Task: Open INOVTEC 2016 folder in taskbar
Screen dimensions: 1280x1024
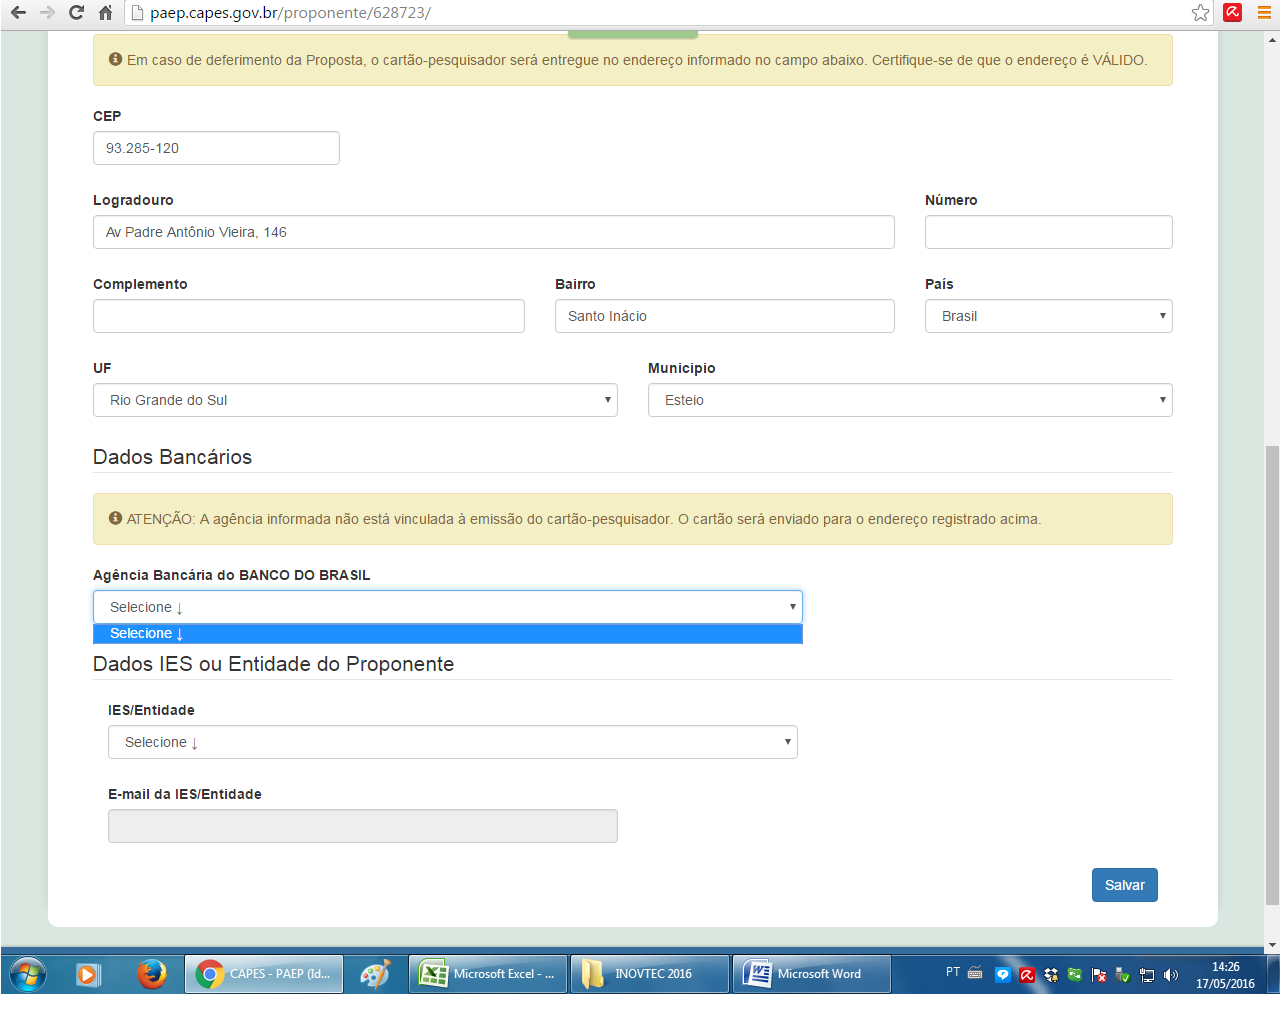Action: point(649,973)
